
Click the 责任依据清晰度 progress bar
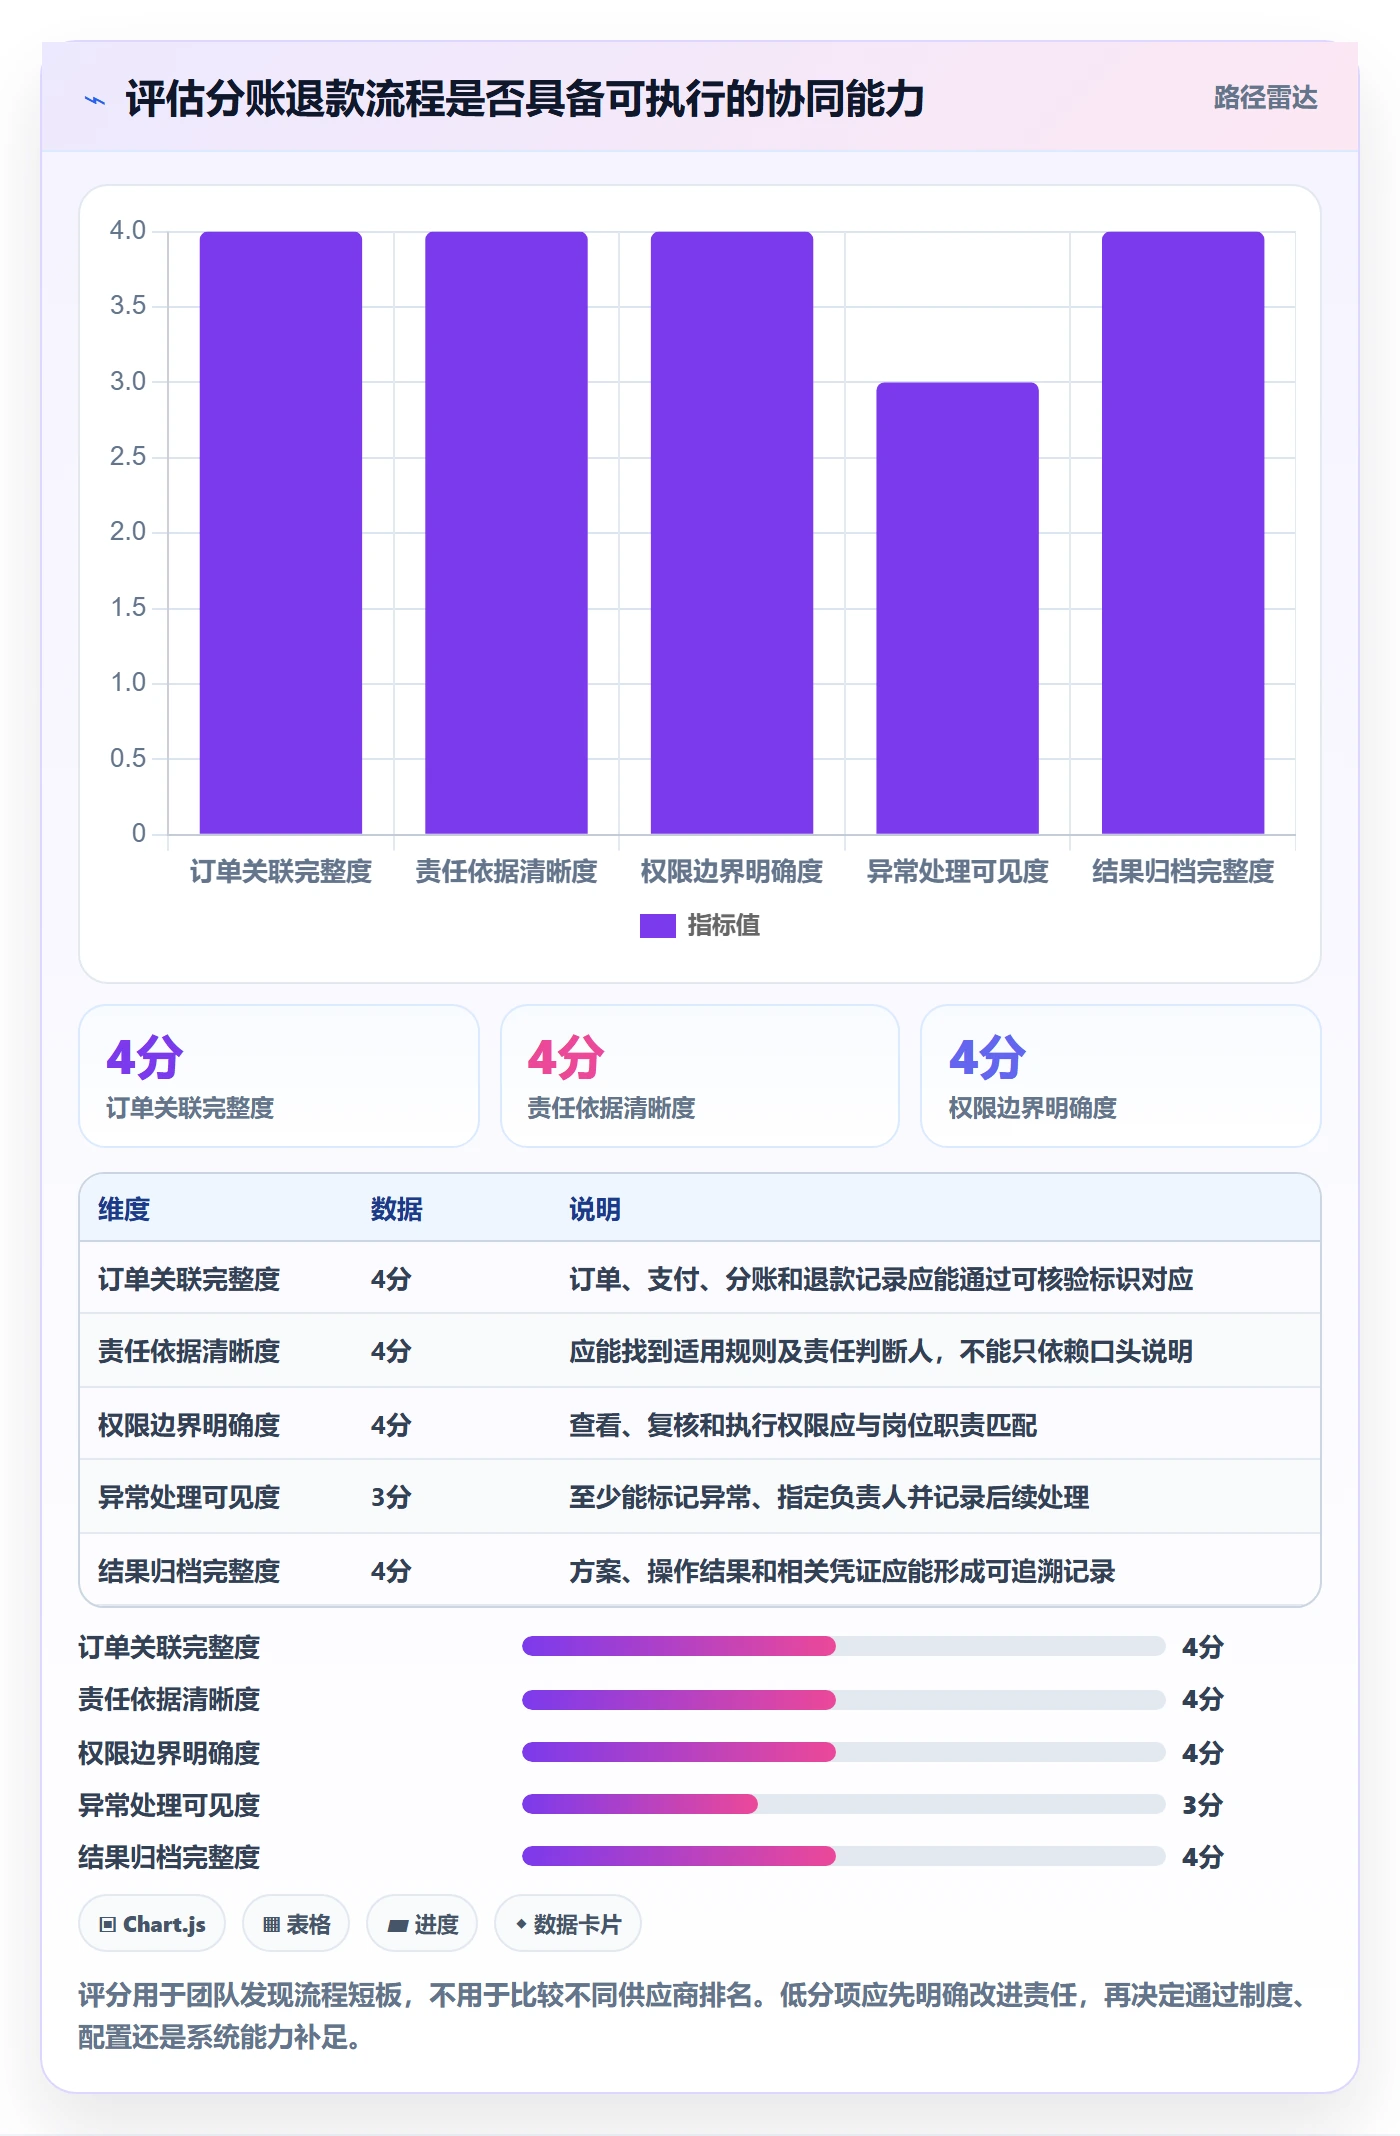tap(844, 1699)
